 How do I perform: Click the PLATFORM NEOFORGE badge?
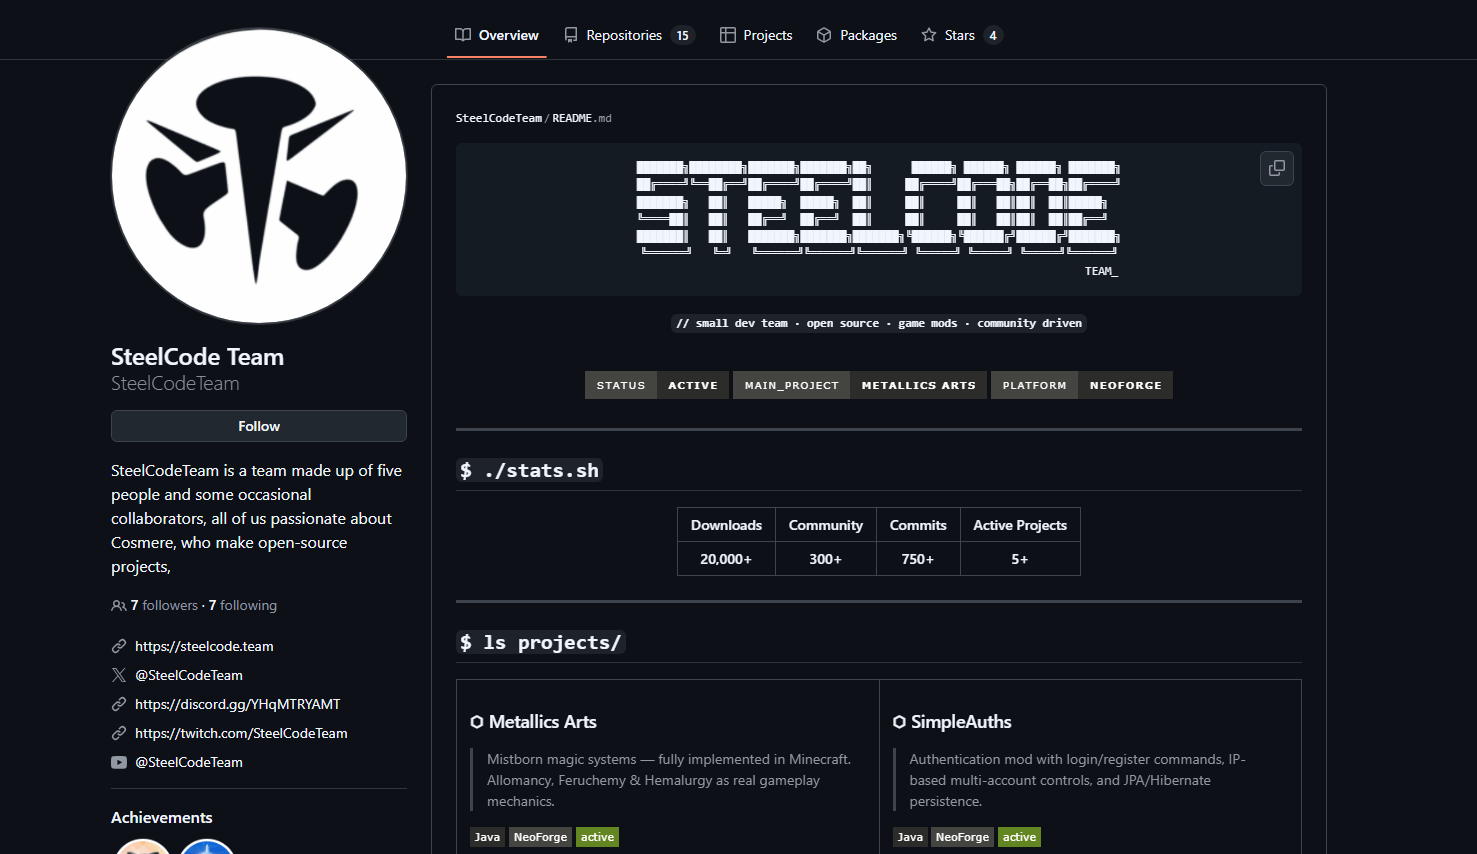1082,385
